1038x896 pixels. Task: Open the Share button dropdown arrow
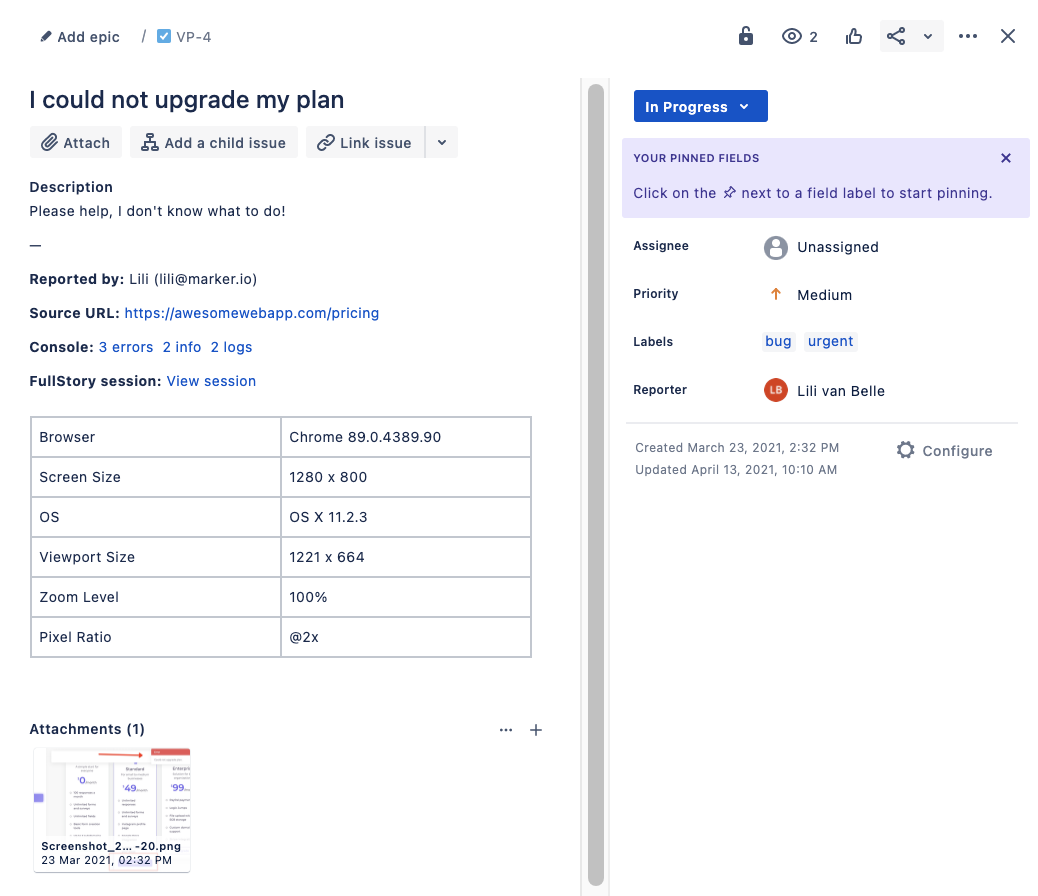927,35
